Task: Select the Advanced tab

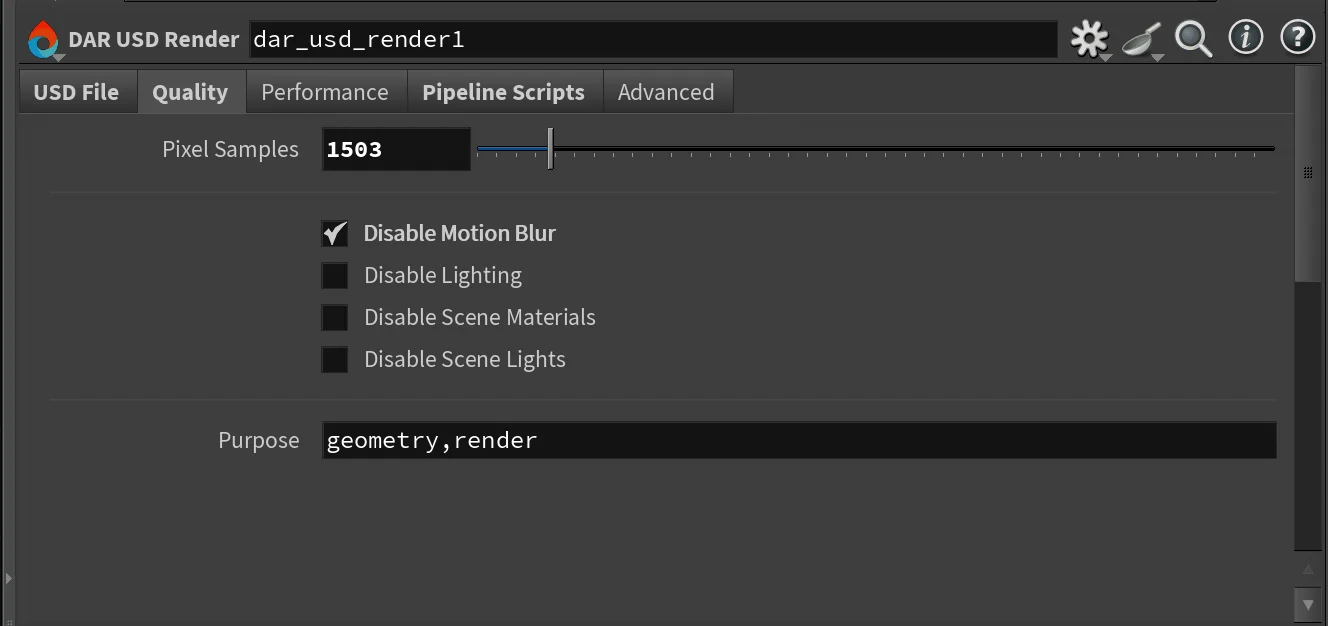Action: [667, 91]
